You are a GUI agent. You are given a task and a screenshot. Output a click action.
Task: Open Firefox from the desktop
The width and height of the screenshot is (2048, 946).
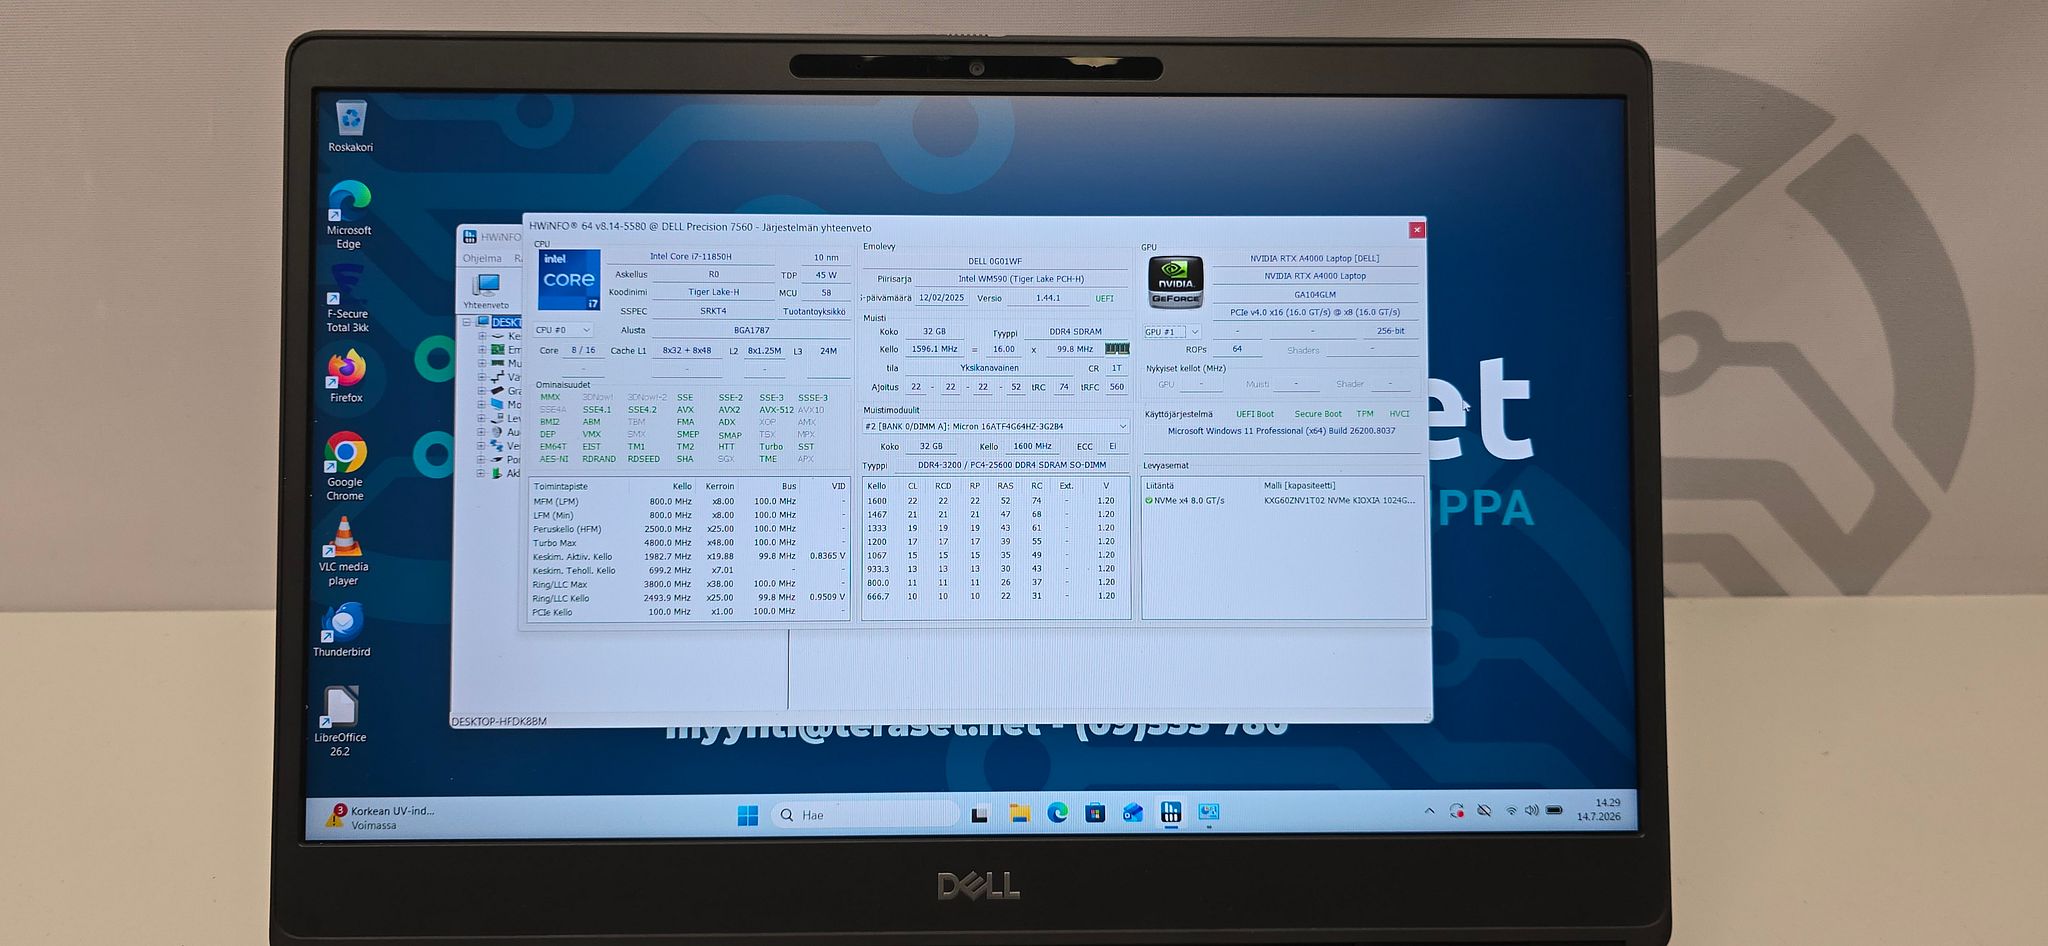click(347, 376)
